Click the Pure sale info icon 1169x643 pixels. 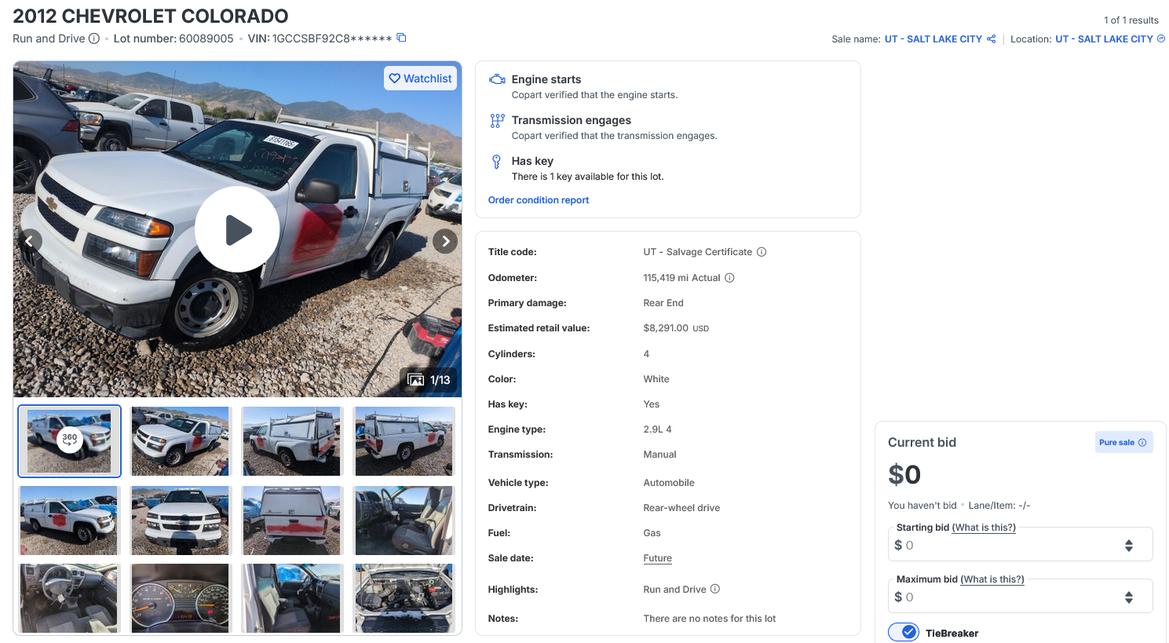coord(1142,442)
